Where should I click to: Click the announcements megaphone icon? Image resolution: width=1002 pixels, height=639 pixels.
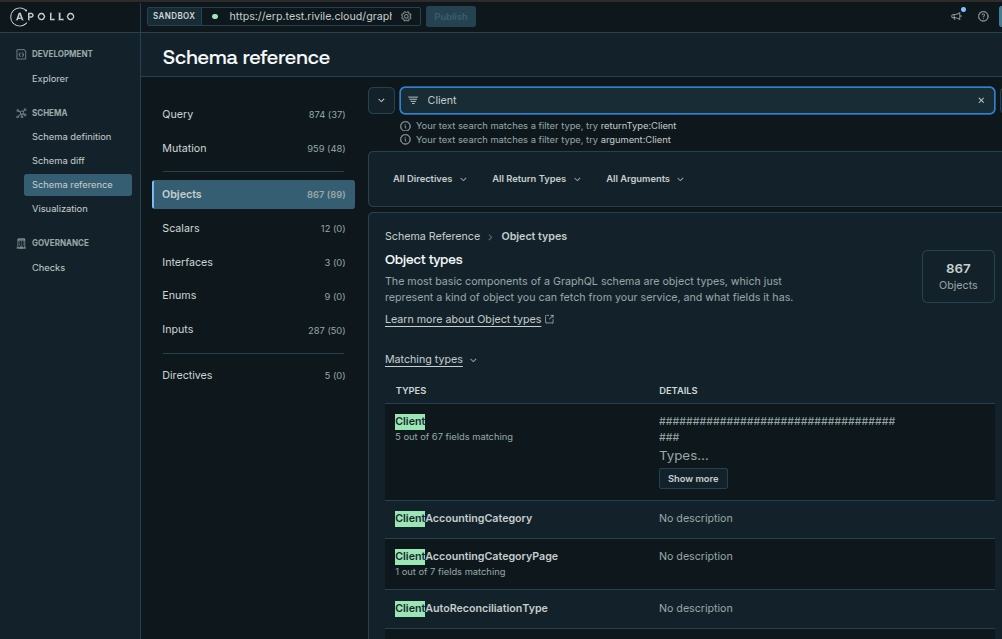point(957,17)
